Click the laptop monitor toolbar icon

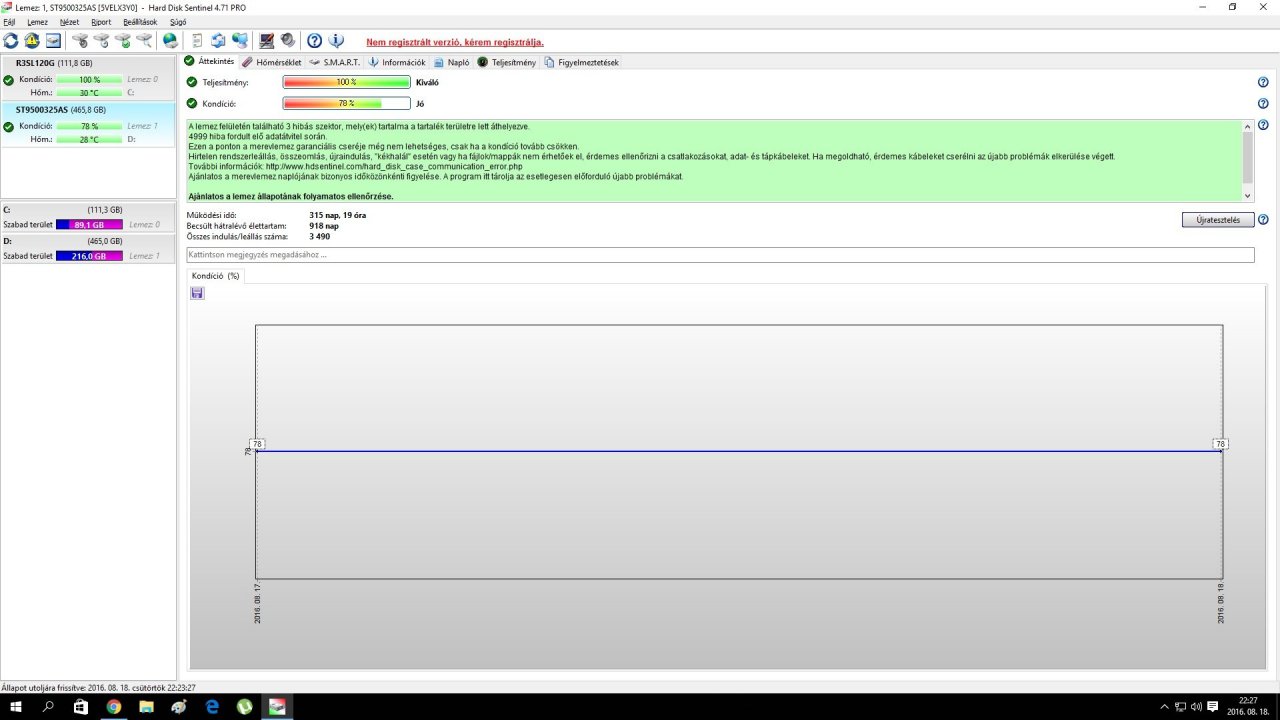coord(267,41)
